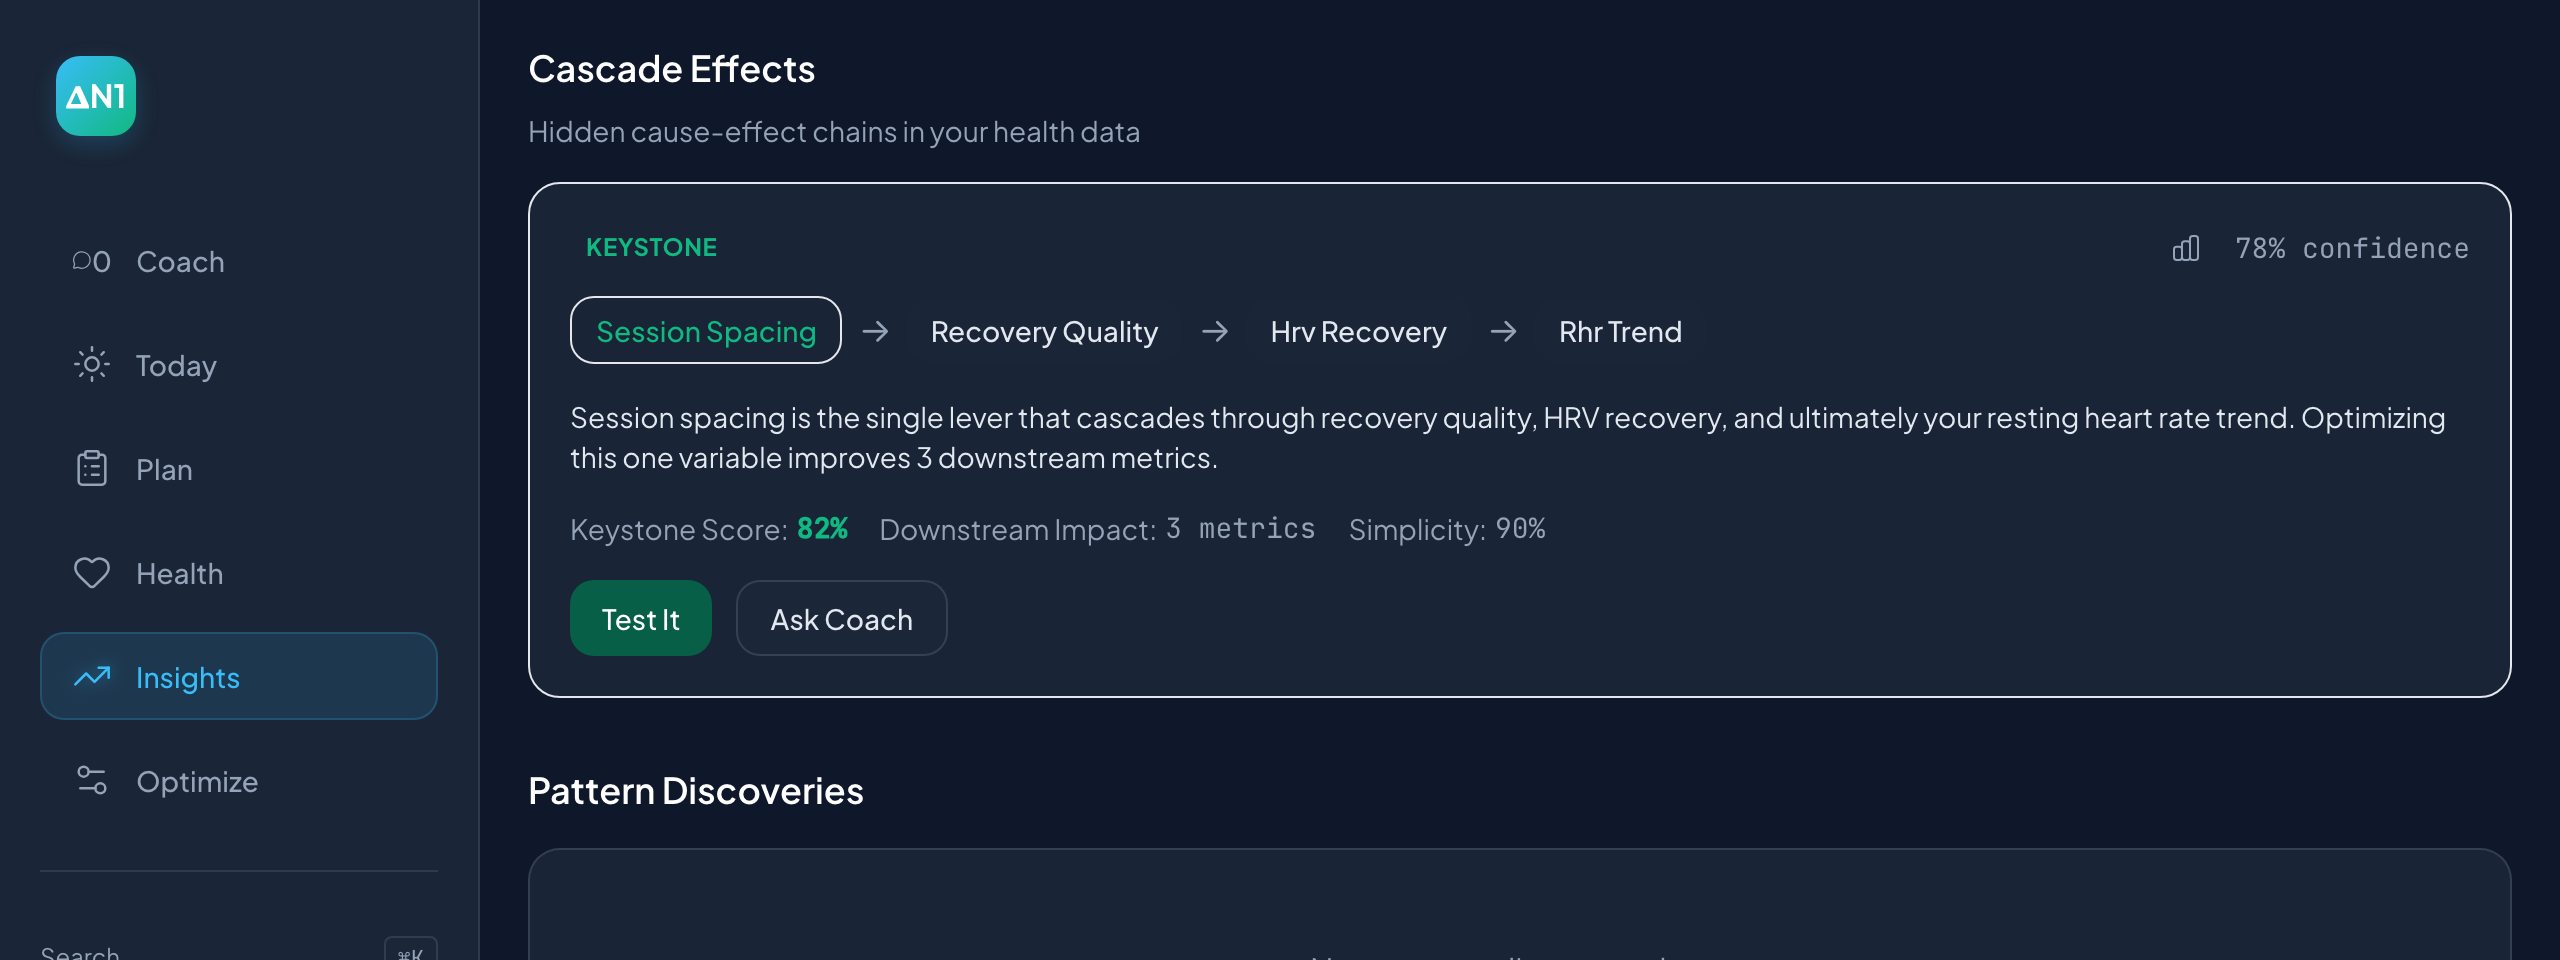Select the Hrv Recovery chip
The height and width of the screenshot is (960, 2560).
(x=1358, y=331)
